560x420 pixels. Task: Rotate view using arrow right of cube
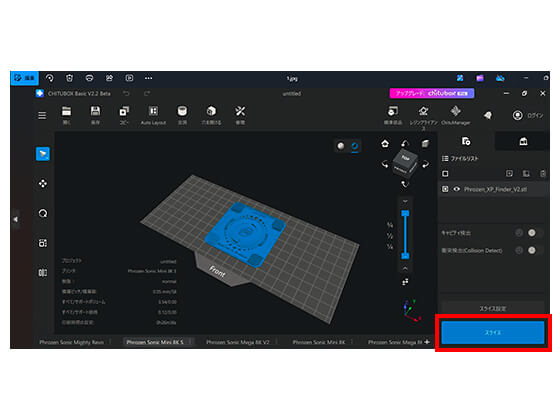coord(425,165)
